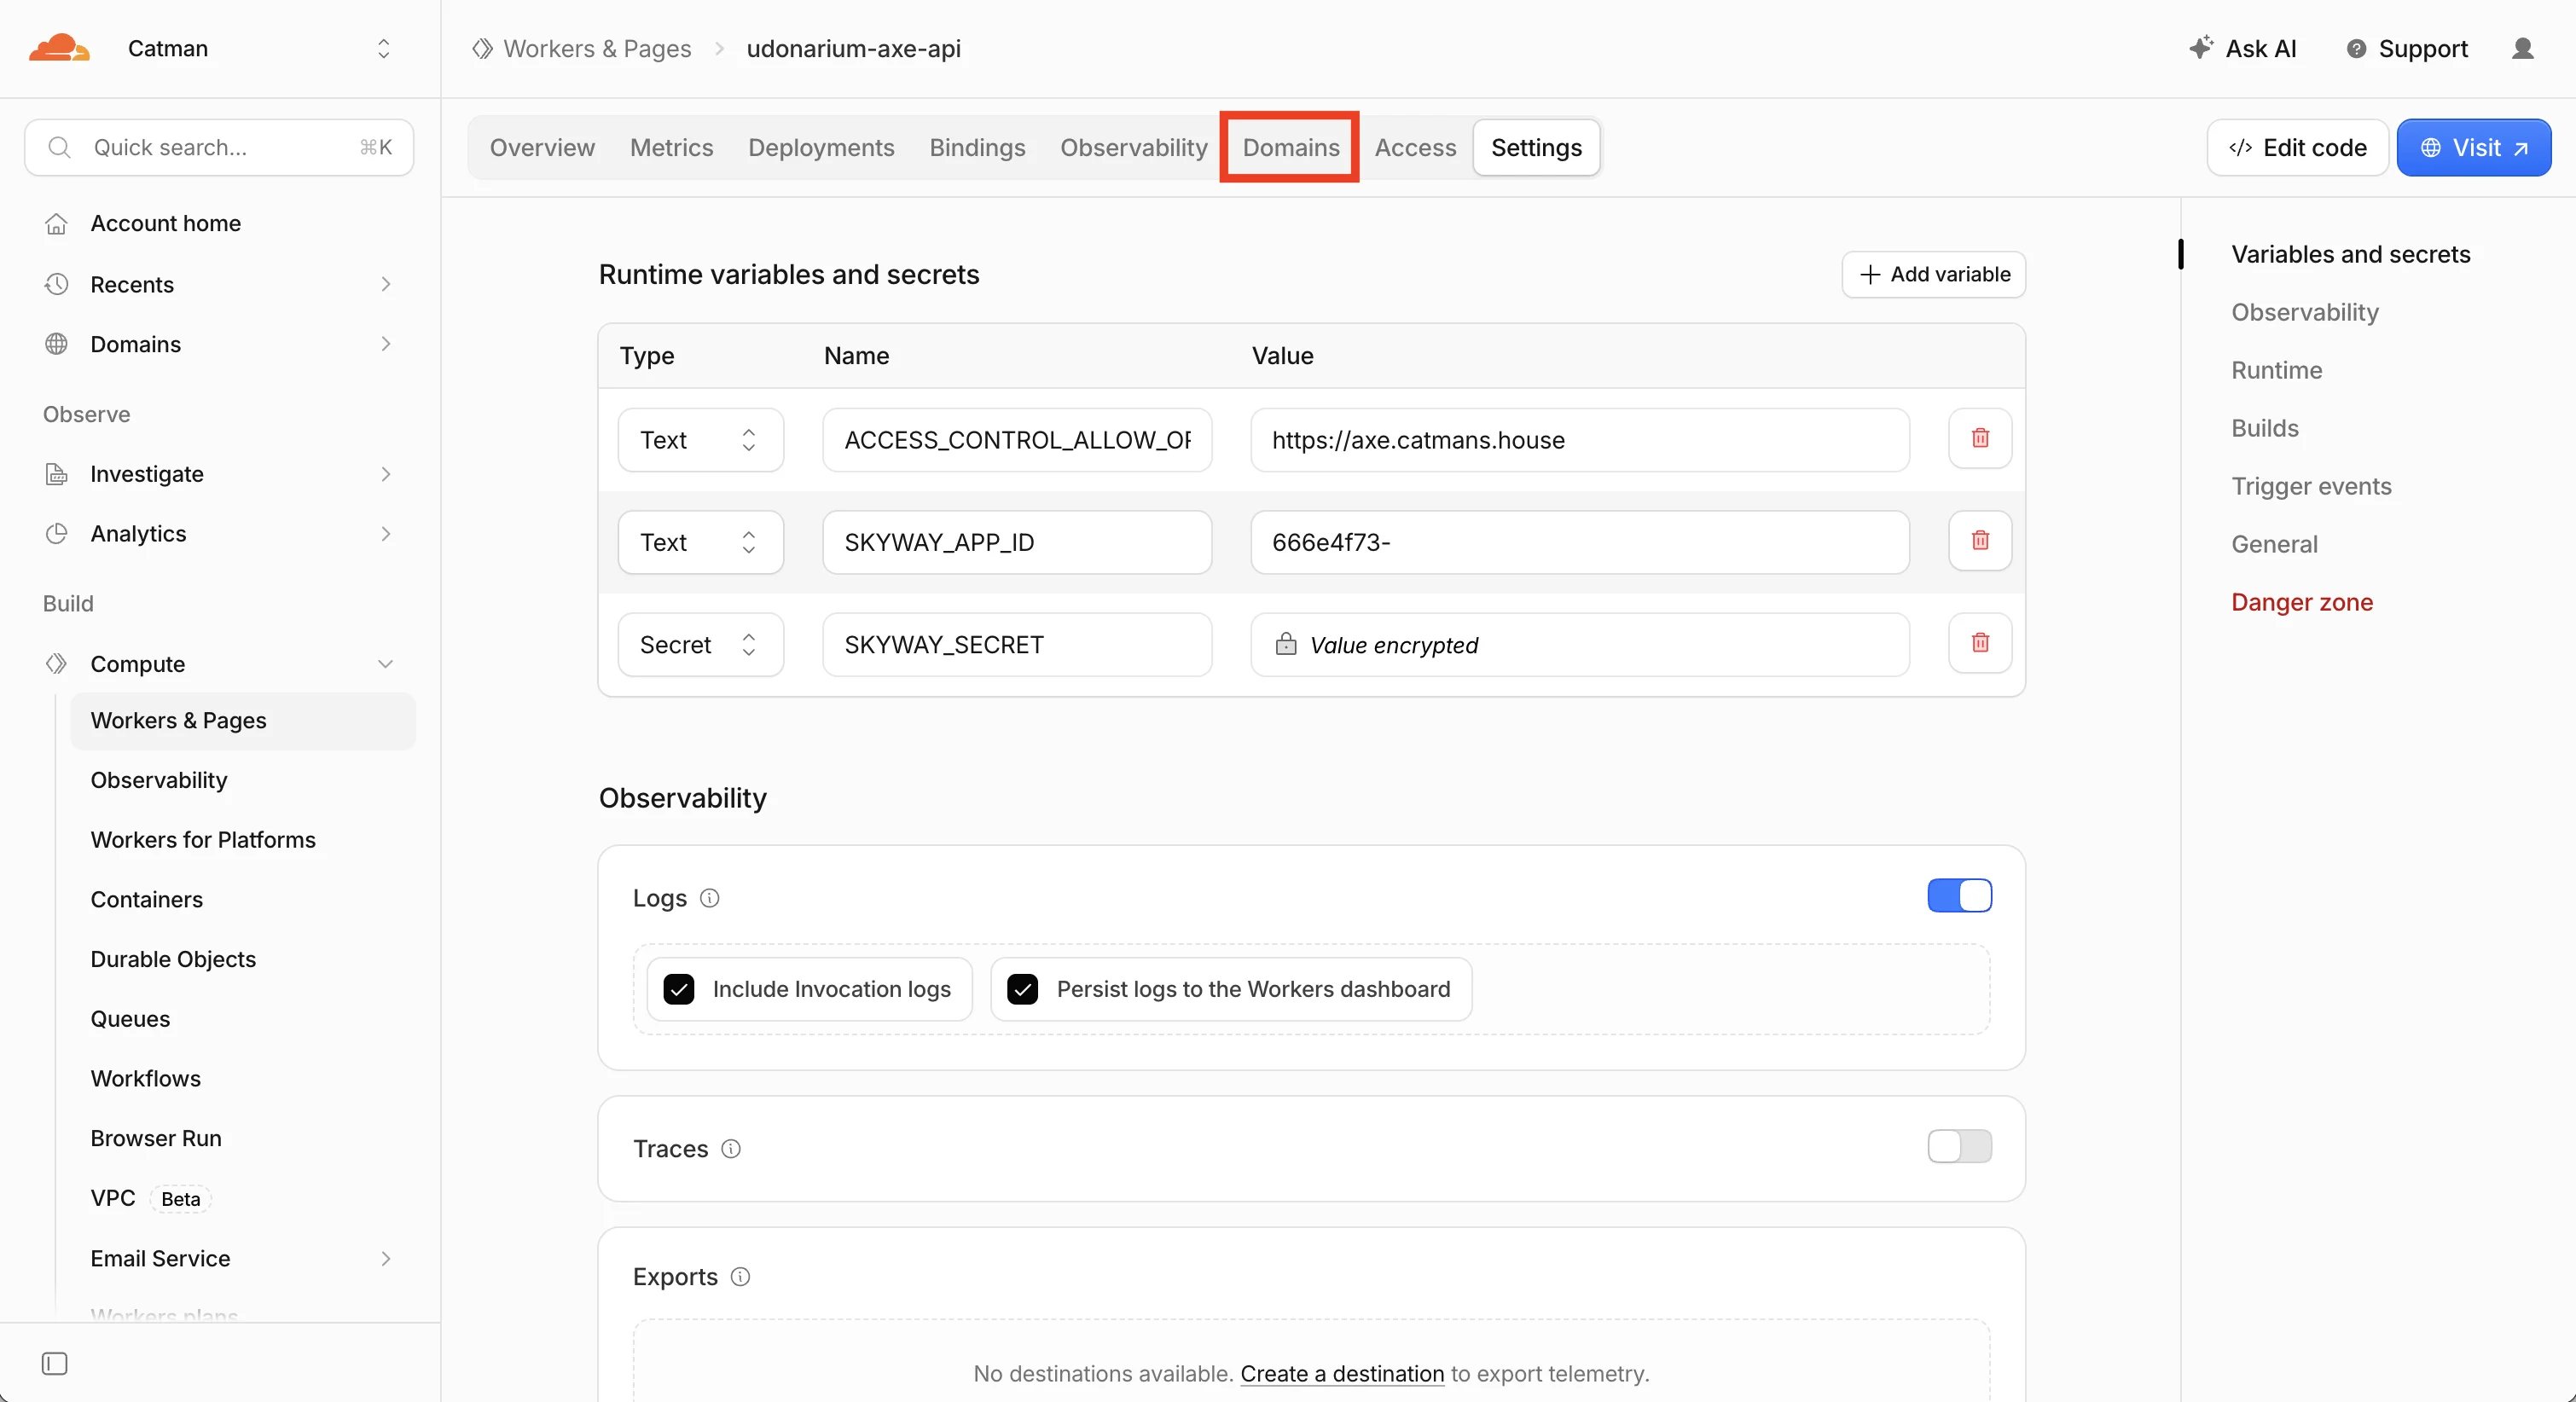This screenshot has height=1402, width=2576.
Task: Click the Recents clock icon
Action: pos(56,284)
